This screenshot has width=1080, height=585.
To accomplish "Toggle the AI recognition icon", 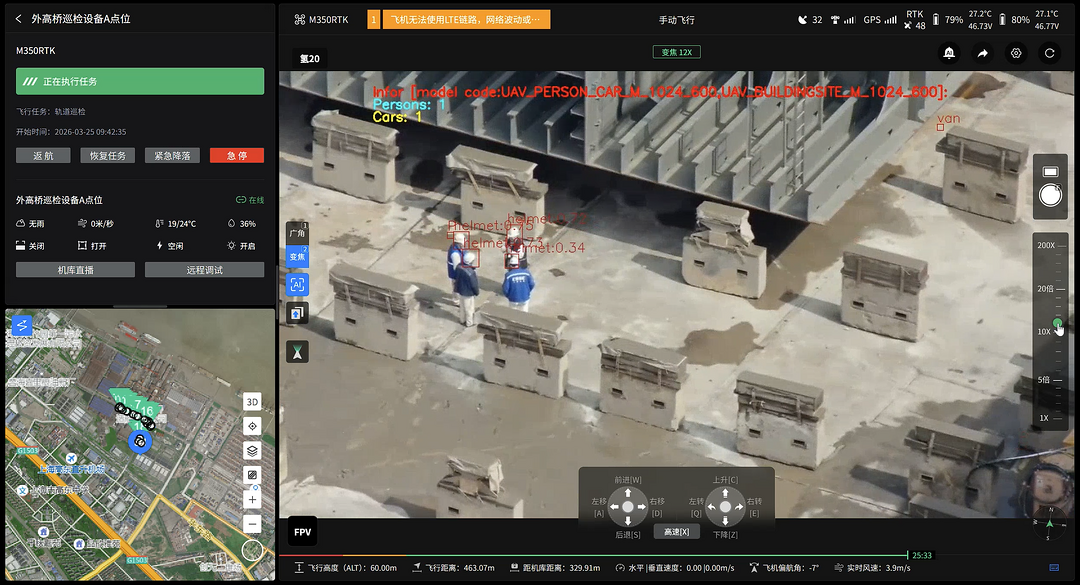I will click(297, 285).
